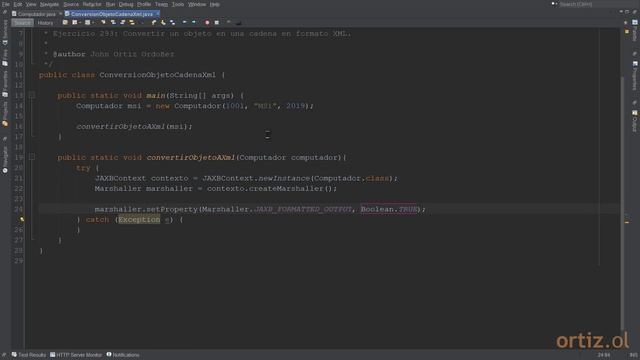
Task: Close the ConversionObjetoCadenaXml.java tab
Action: (x=158, y=14)
